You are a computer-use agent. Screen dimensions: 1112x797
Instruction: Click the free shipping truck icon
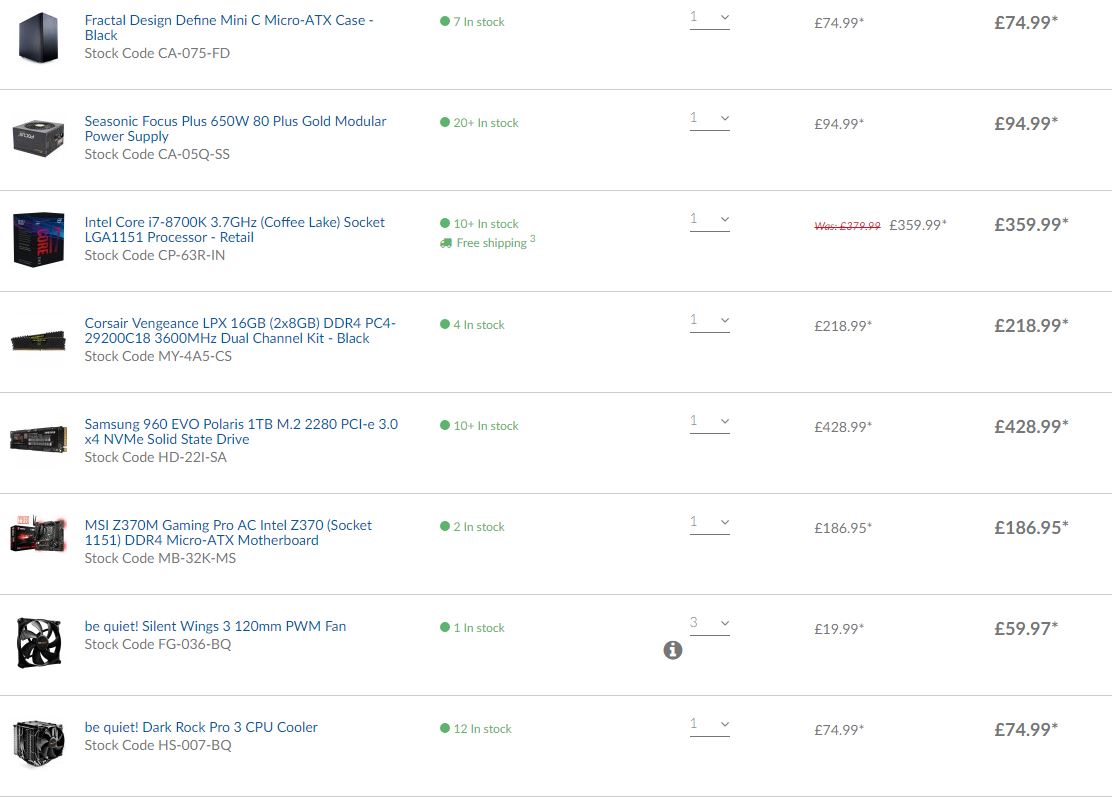[445, 243]
